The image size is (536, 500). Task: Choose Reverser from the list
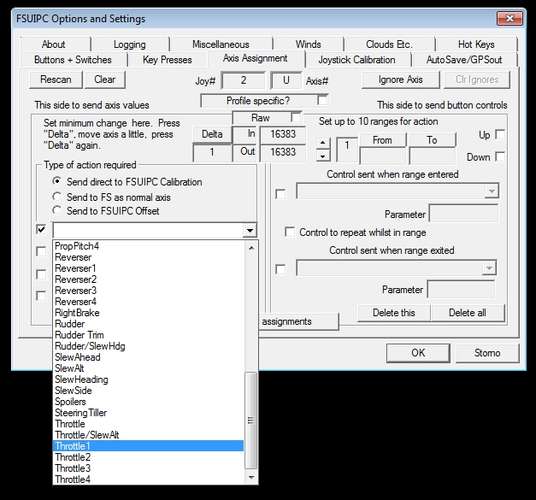pyautogui.click(x=149, y=257)
